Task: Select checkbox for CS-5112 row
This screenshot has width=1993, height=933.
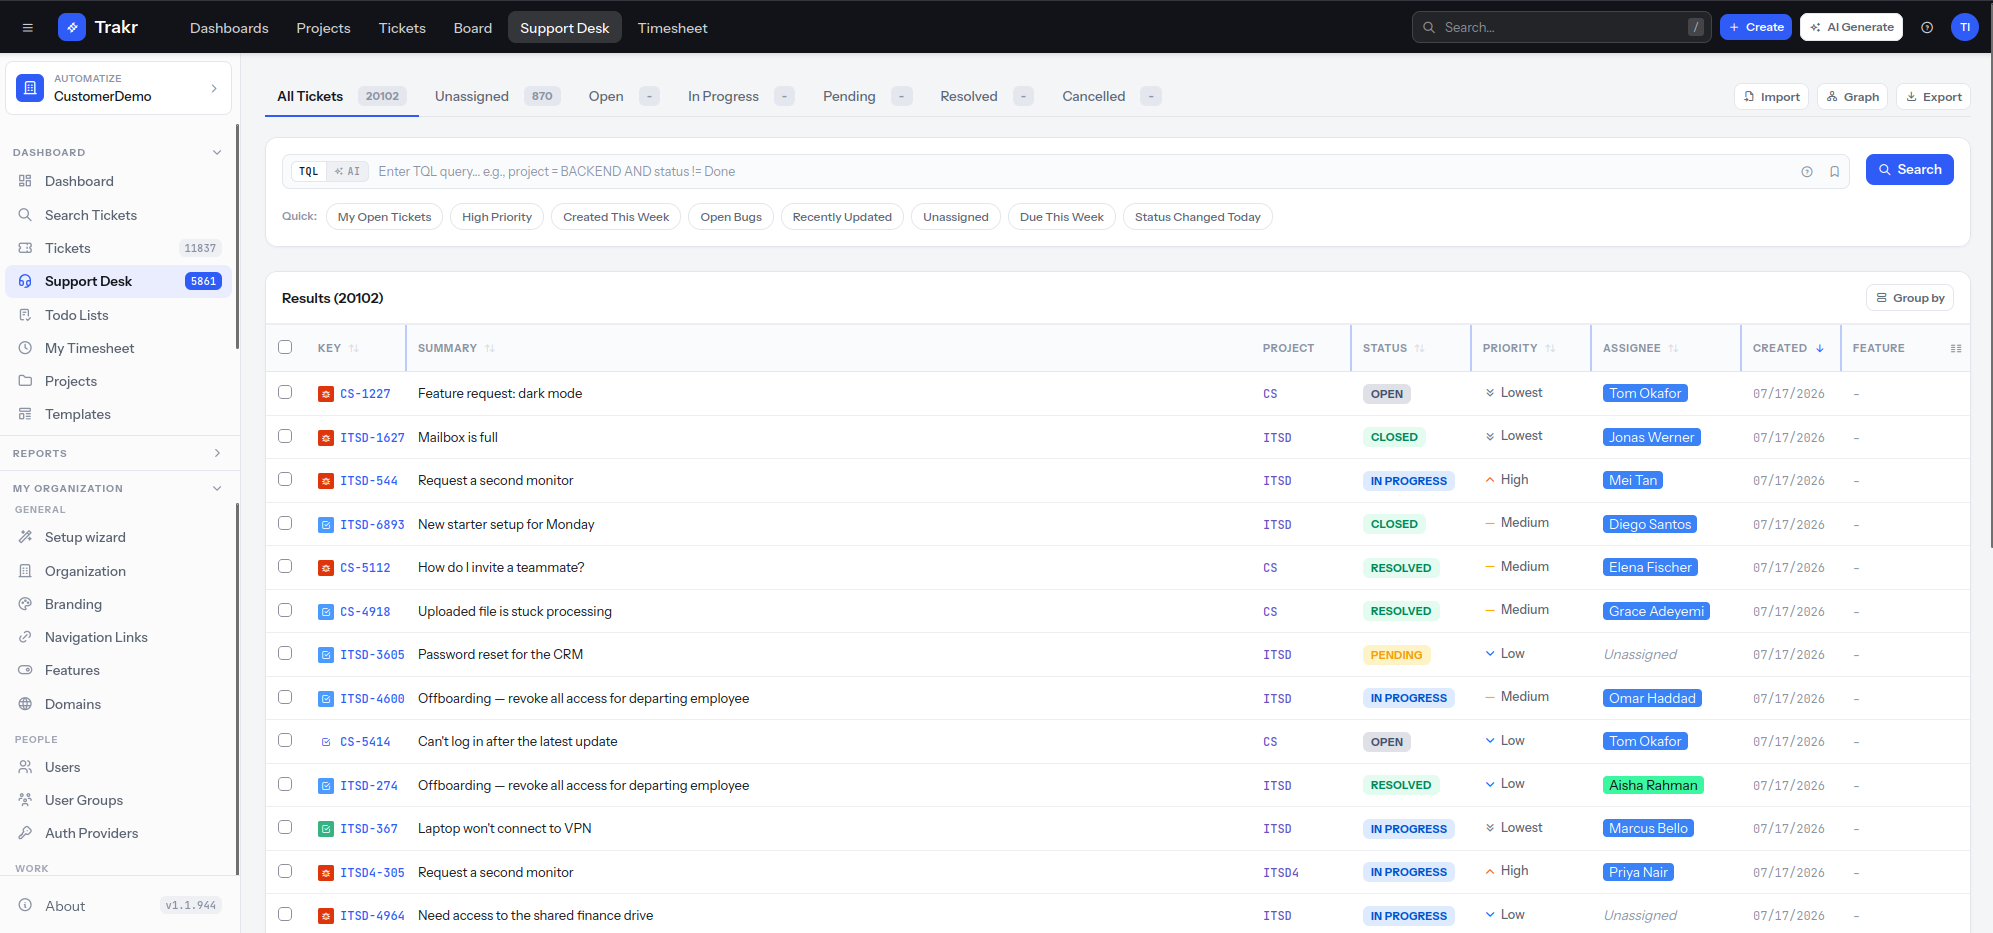Action: point(285,566)
